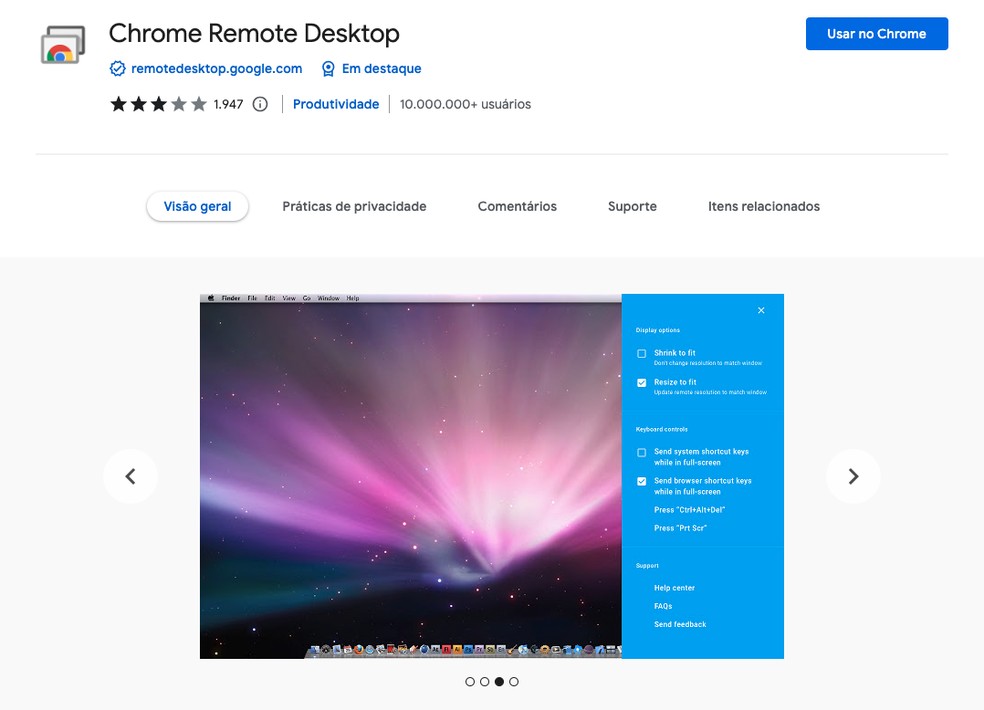Check Send system shortcut keys while in full-screen
The height and width of the screenshot is (710, 984).
point(643,451)
